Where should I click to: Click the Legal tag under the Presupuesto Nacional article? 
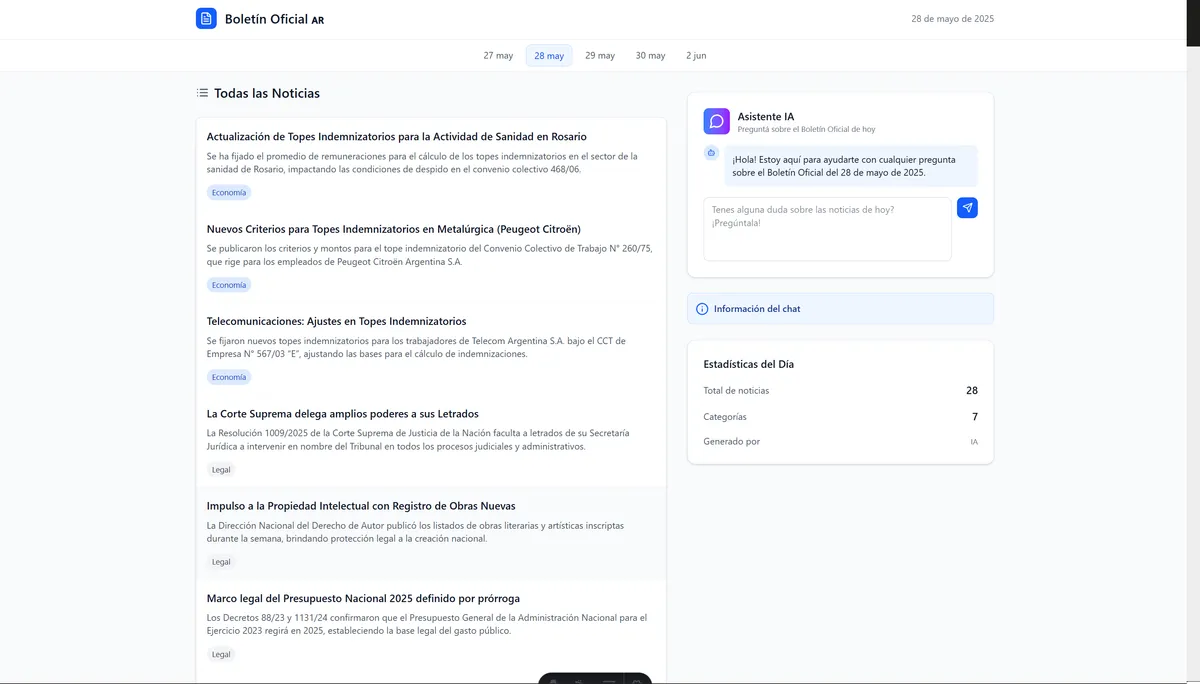click(221, 654)
